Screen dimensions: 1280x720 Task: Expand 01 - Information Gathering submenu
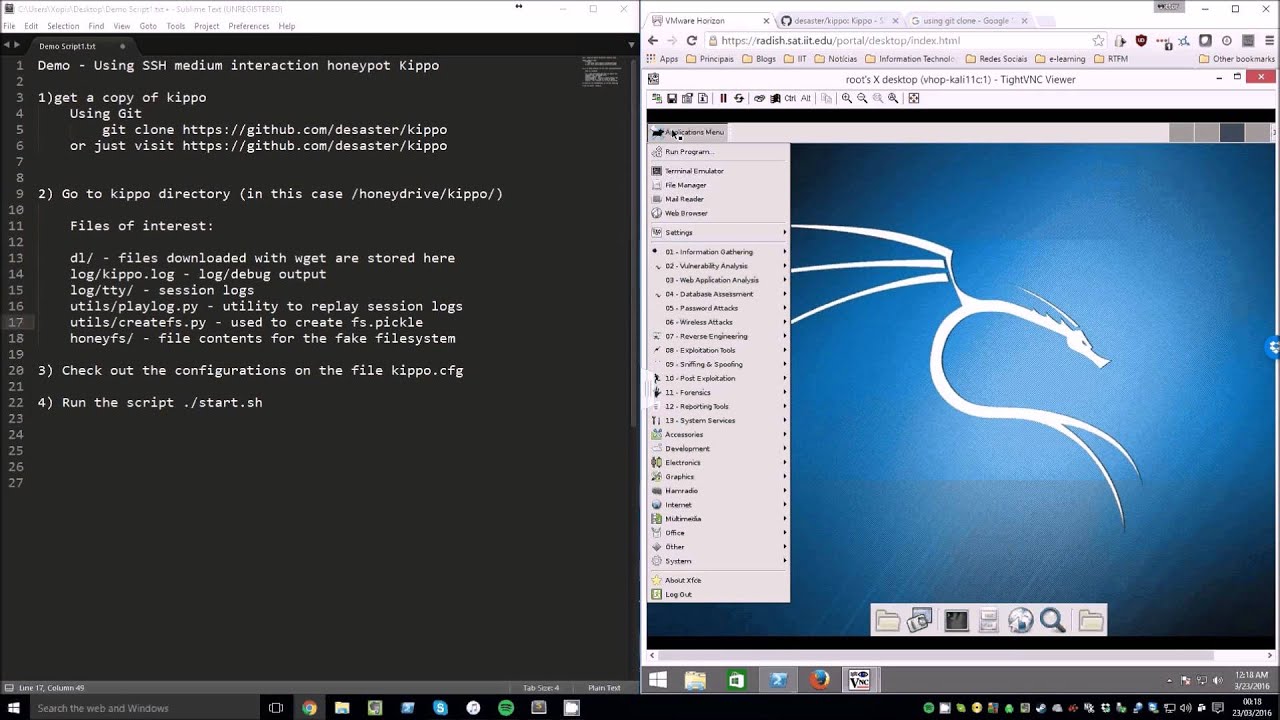(718, 252)
